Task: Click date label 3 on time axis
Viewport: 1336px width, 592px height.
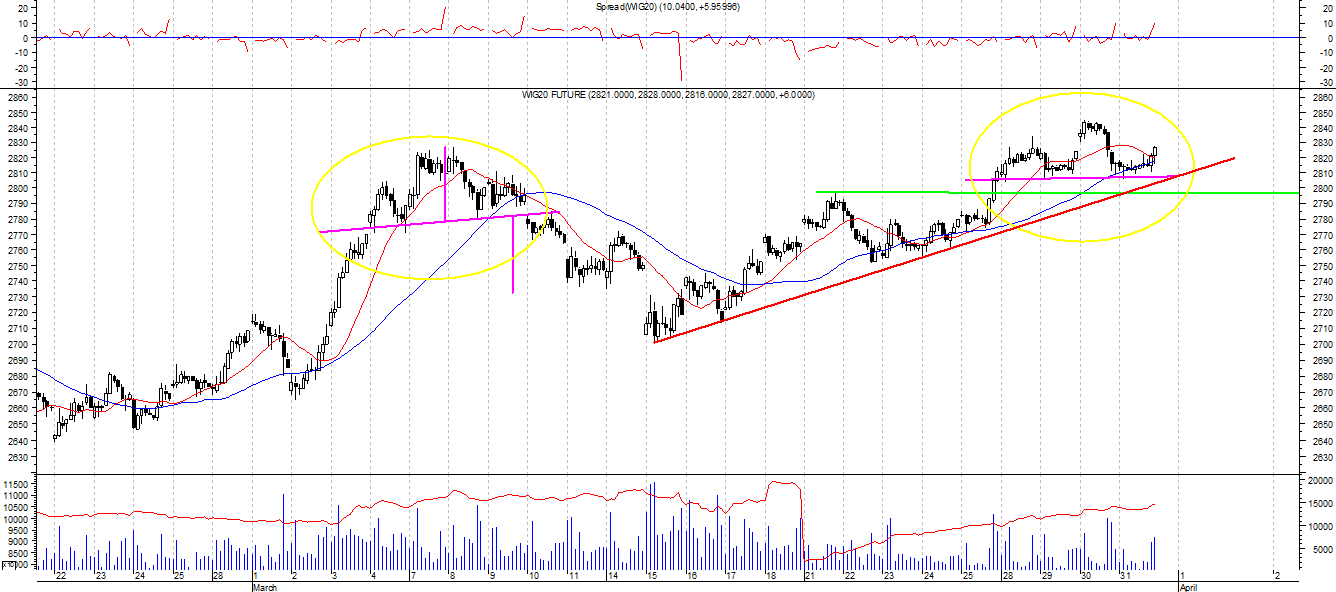Action: click(x=333, y=576)
